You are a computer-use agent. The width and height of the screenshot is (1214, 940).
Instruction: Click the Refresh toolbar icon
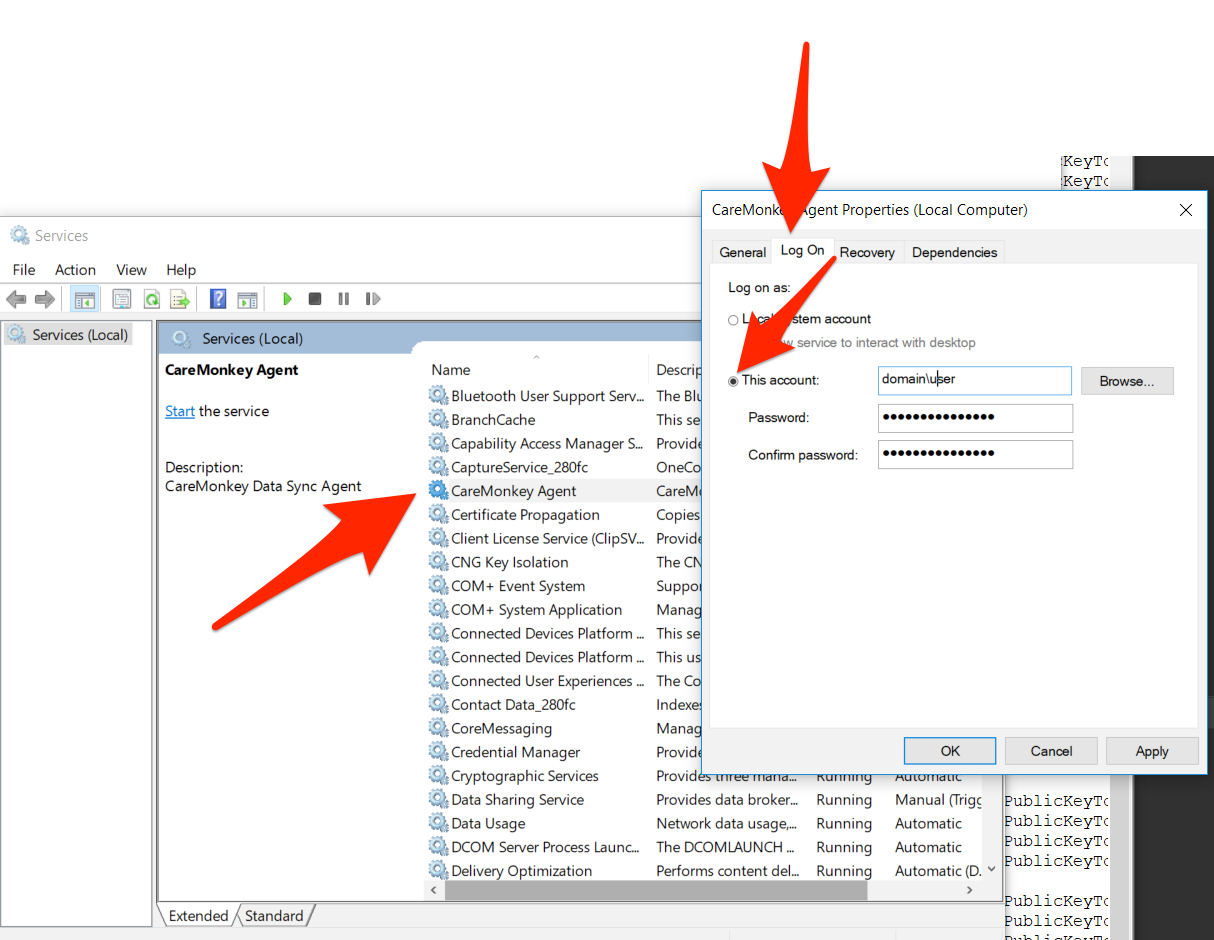coord(151,299)
